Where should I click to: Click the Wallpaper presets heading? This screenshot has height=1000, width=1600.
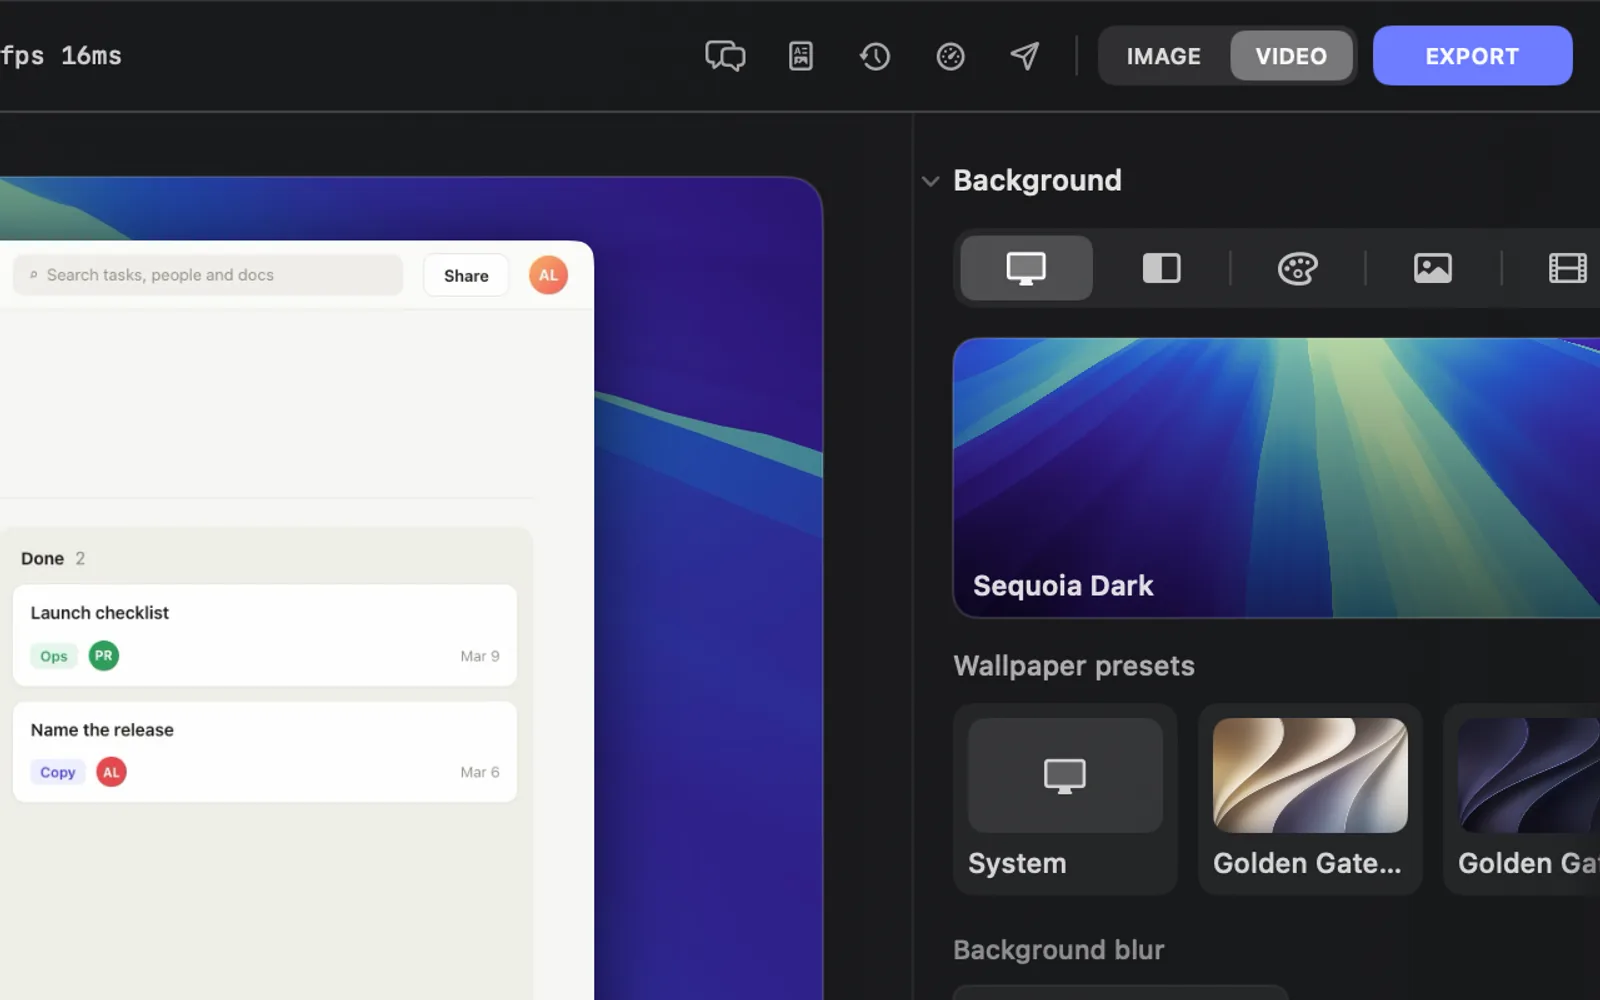[1074, 666]
